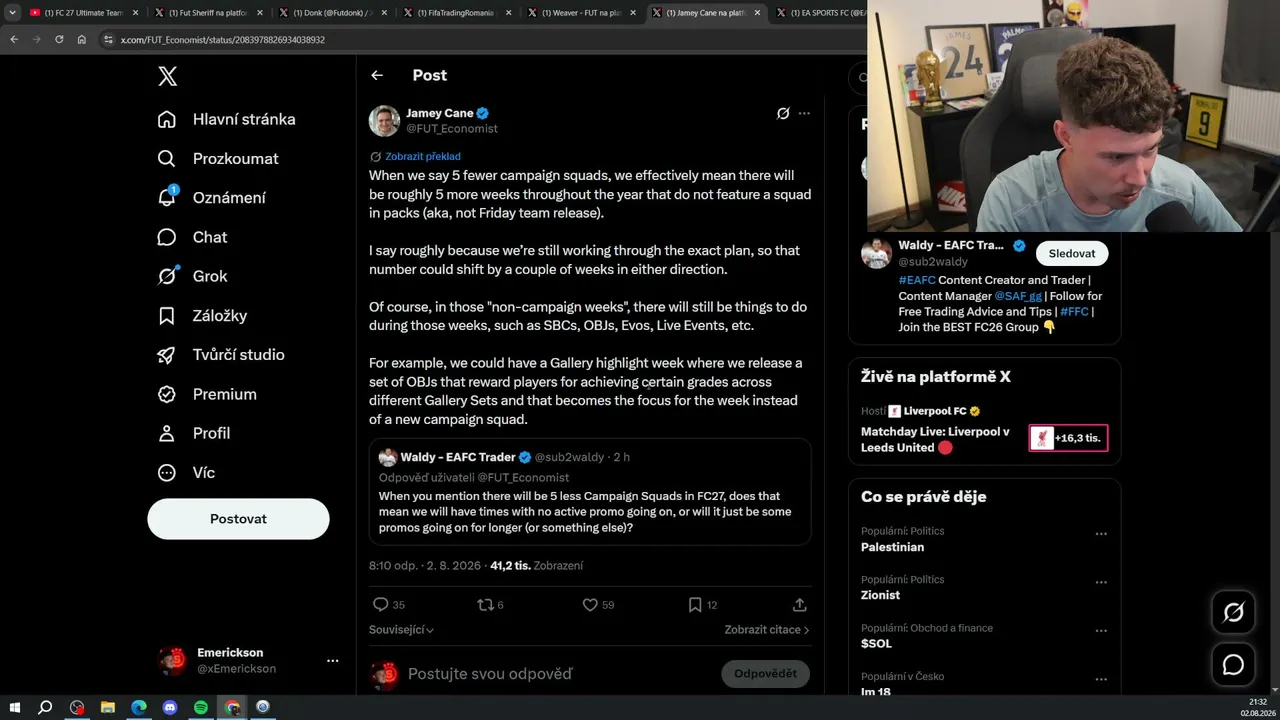Open Jamey Cane's profile avatar

(x=384, y=120)
